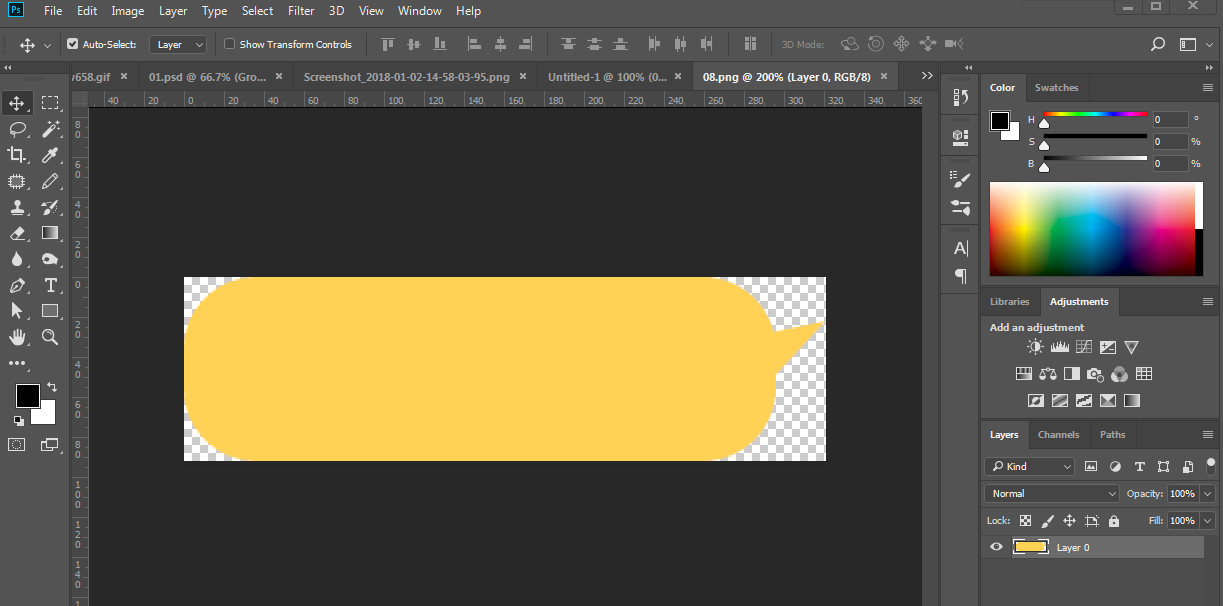The image size is (1223, 606).
Task: Open the Layers panel options menu
Action: coord(1207,435)
